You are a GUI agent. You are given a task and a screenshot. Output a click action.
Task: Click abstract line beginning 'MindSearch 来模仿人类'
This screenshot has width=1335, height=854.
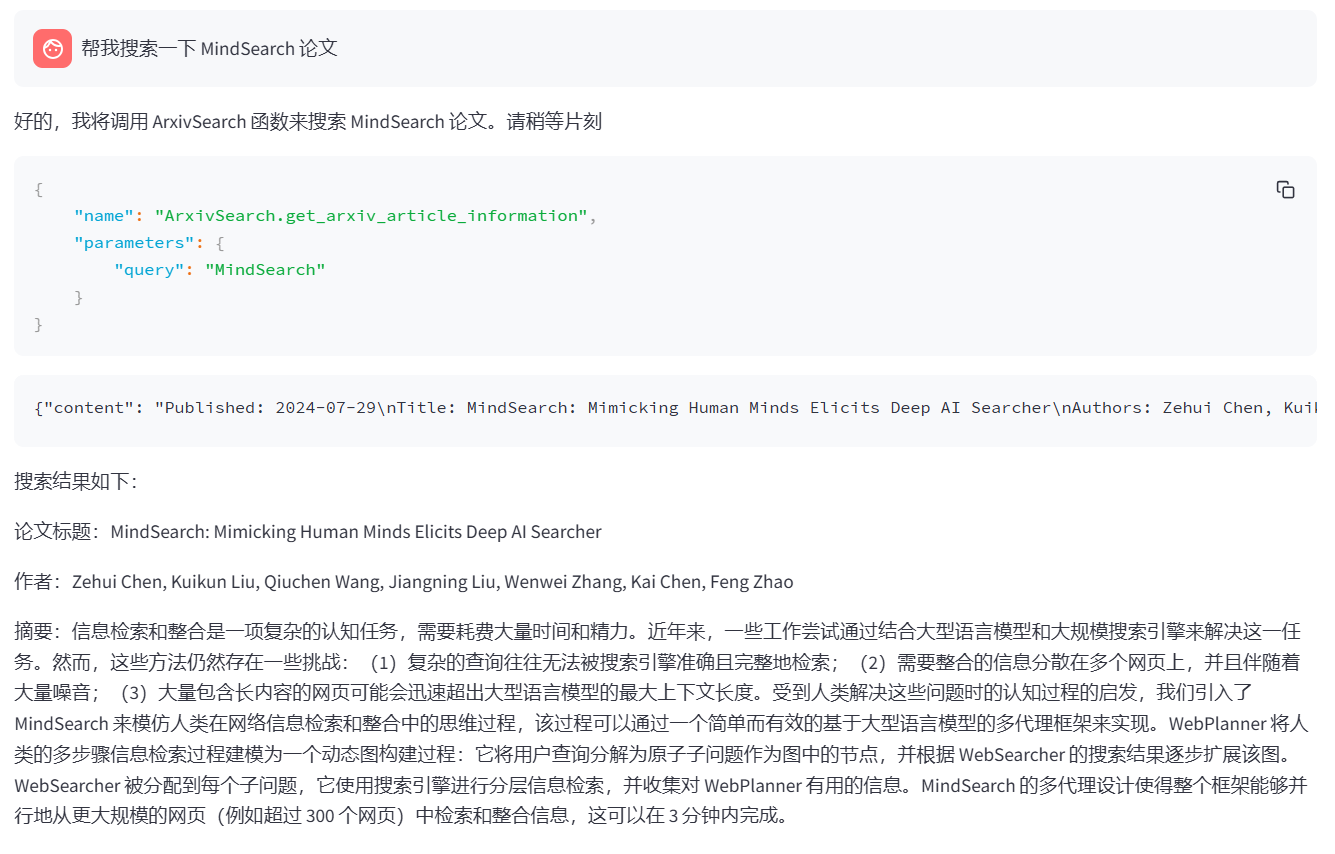click(661, 723)
